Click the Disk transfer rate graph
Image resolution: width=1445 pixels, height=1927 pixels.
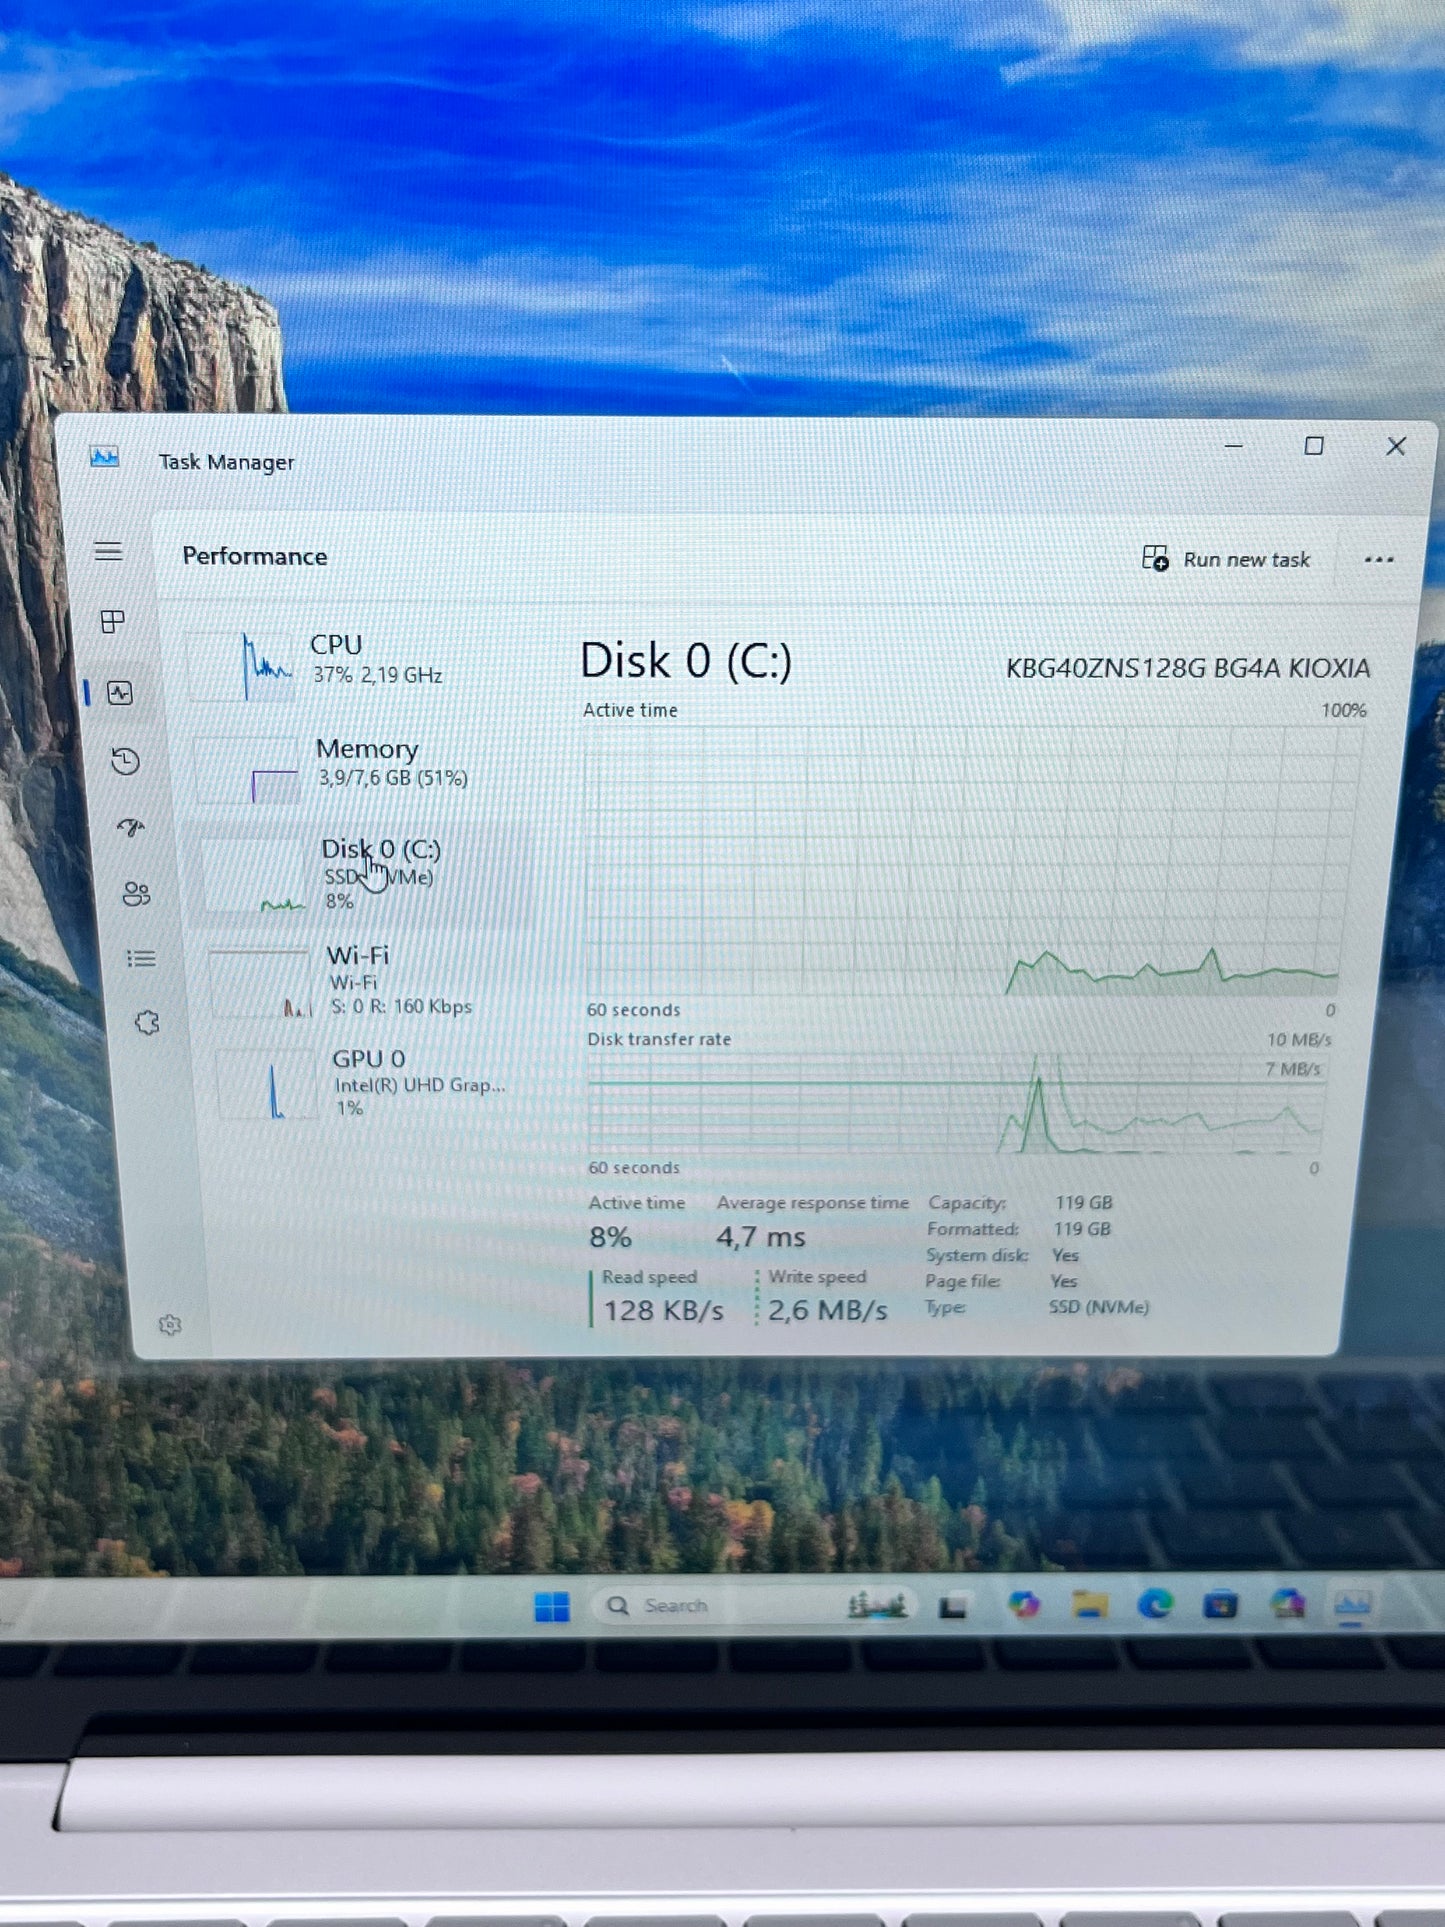point(958,1104)
